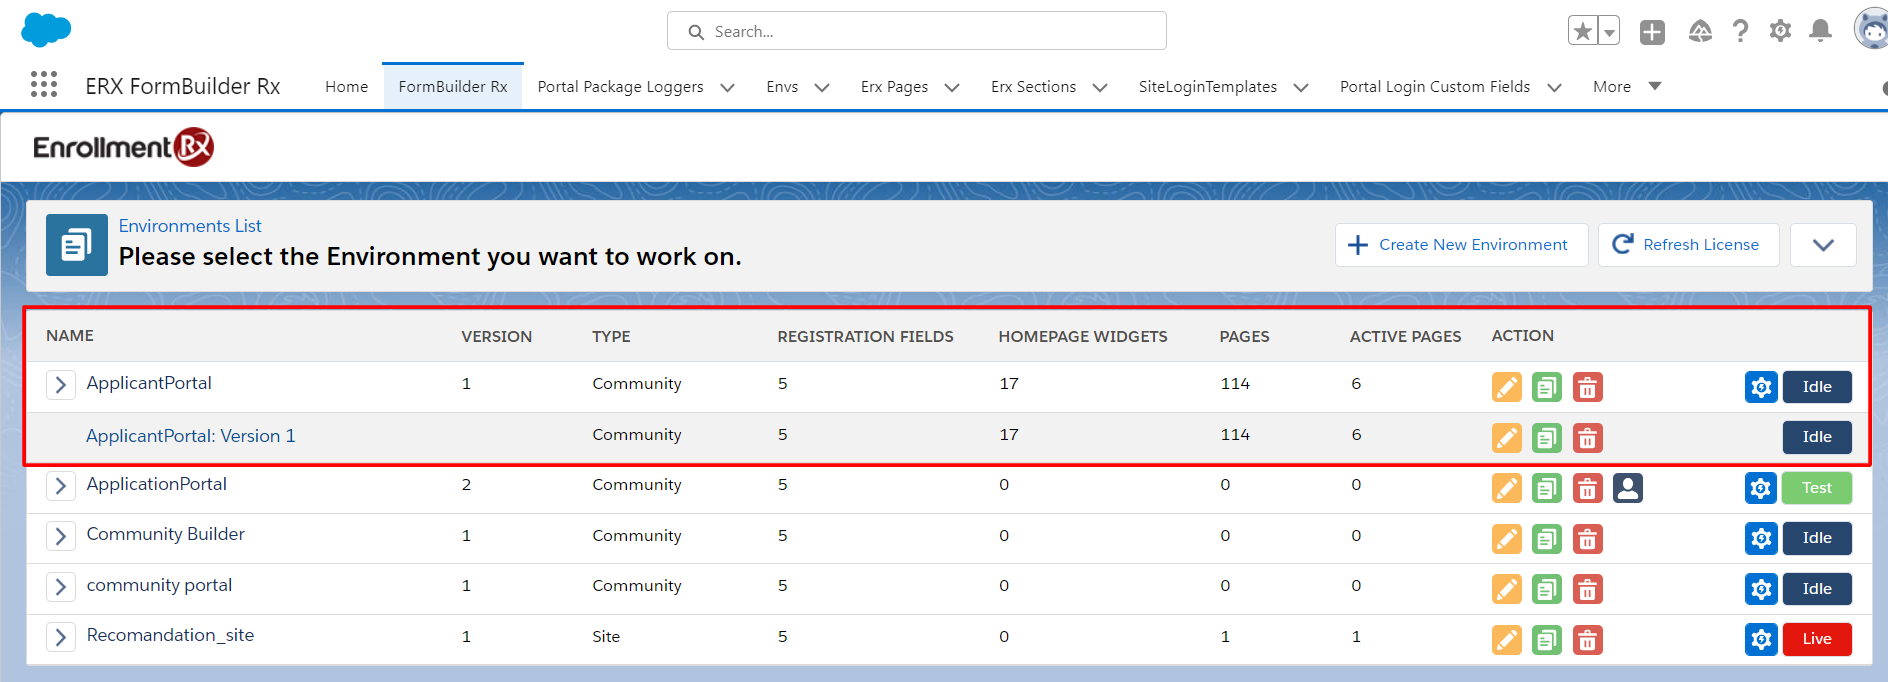Open the ApplicantPortal: Version 1 link
Screen dimensions: 1888x682
(190, 436)
